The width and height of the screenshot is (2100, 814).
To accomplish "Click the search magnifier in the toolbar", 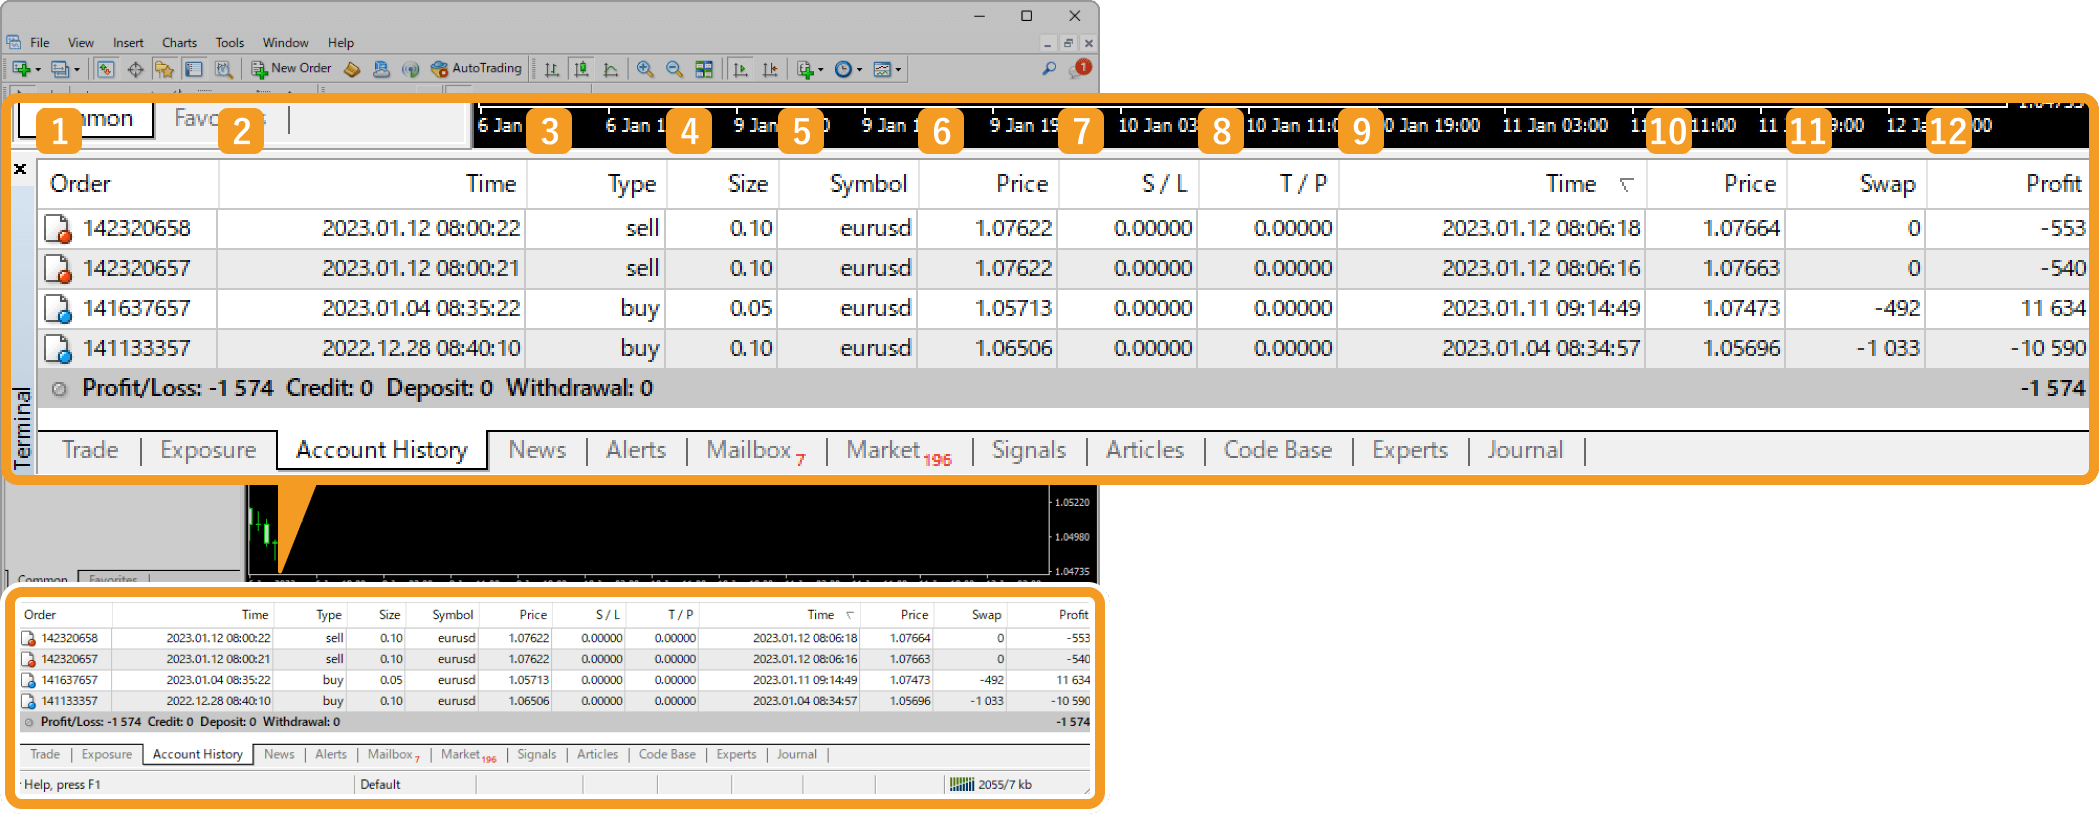I will coord(1049,69).
